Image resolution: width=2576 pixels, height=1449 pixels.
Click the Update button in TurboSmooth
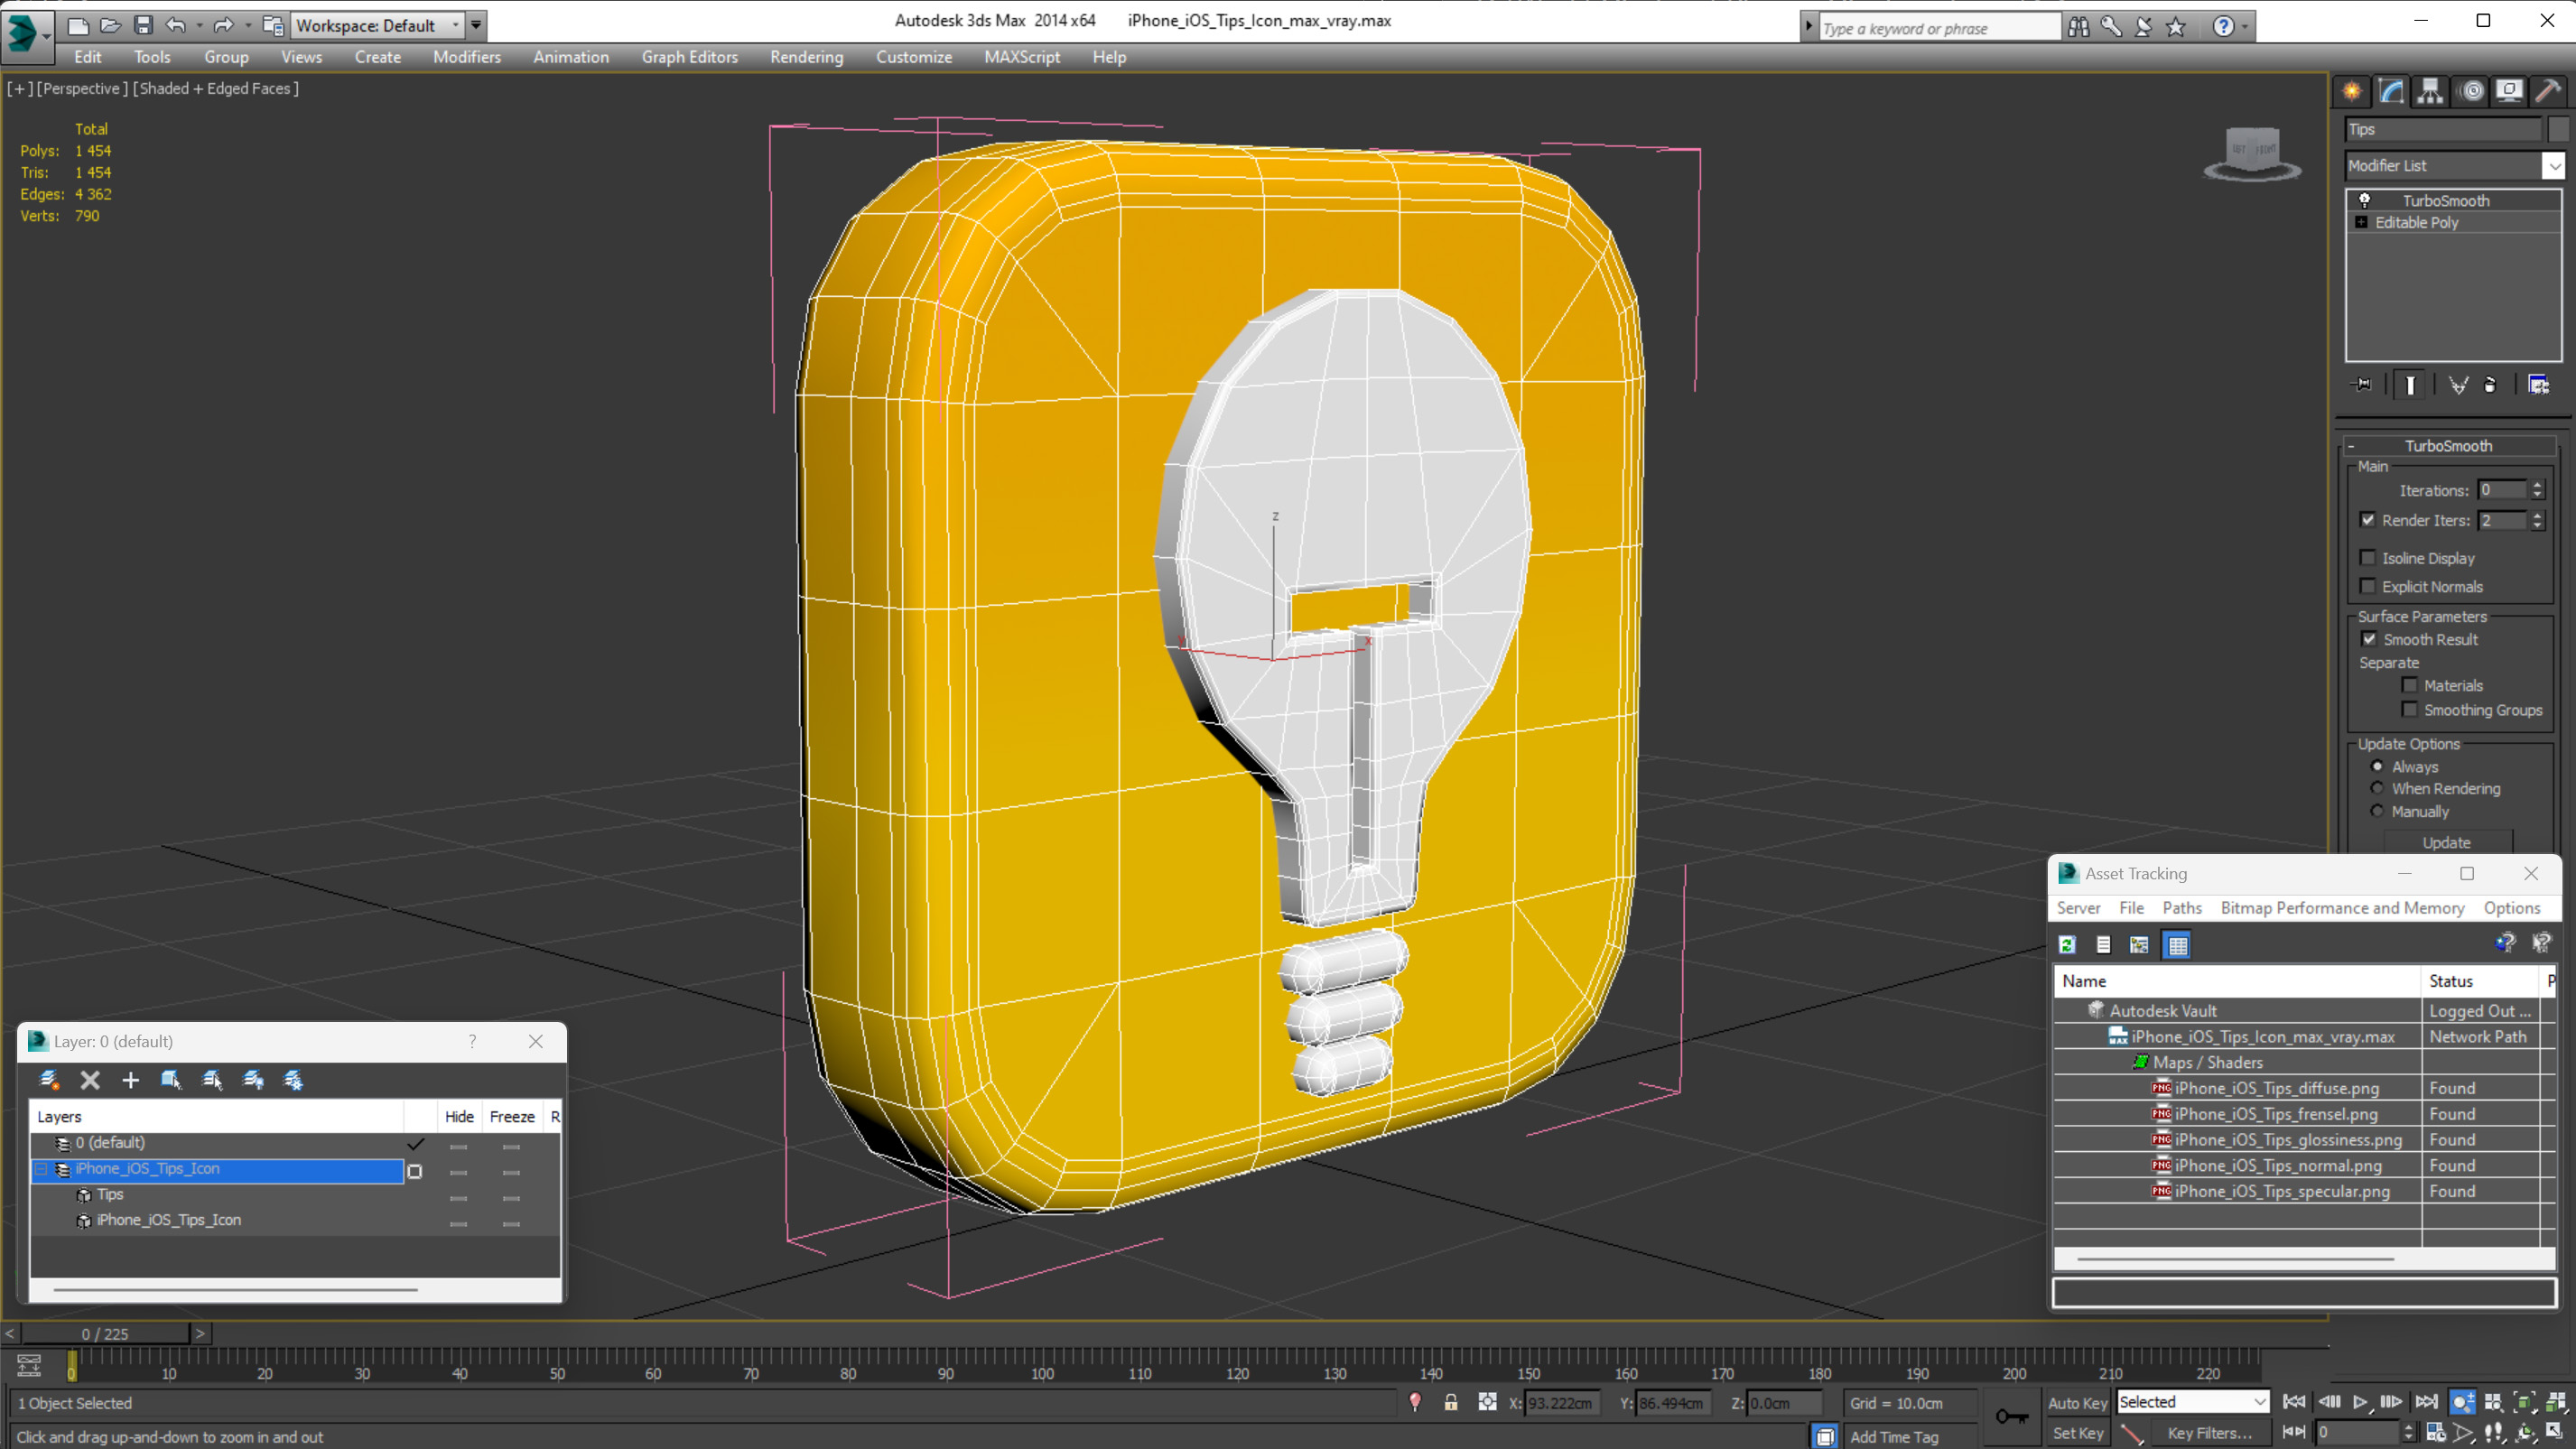2446,842
